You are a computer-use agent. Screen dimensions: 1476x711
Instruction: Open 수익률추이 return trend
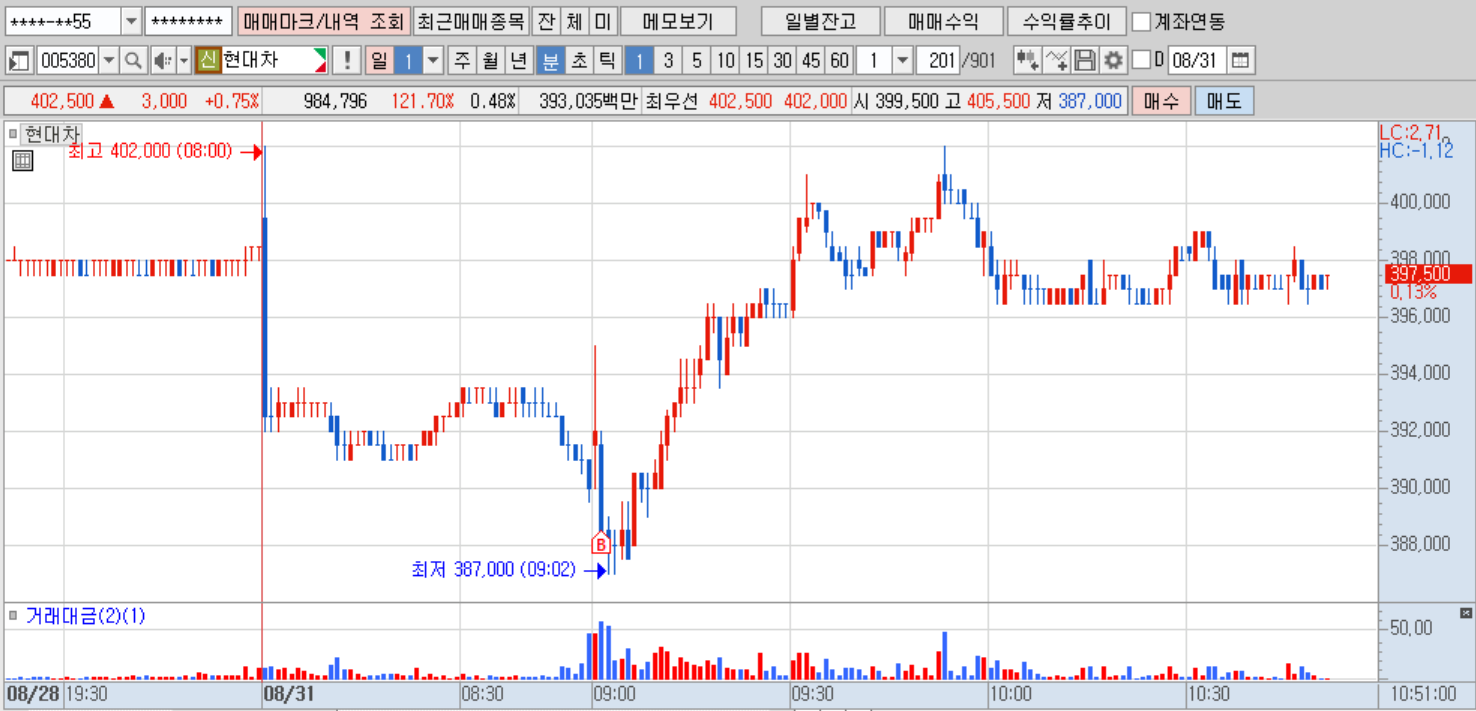(1066, 21)
